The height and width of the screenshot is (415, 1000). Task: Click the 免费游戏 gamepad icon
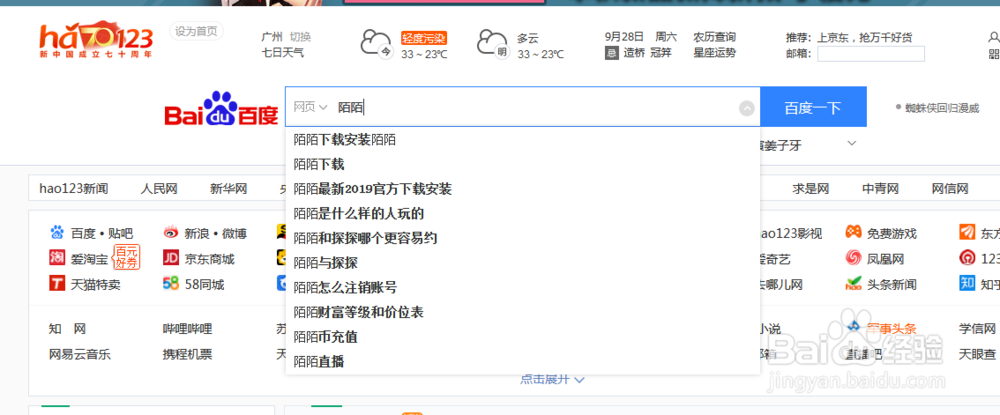tap(853, 233)
